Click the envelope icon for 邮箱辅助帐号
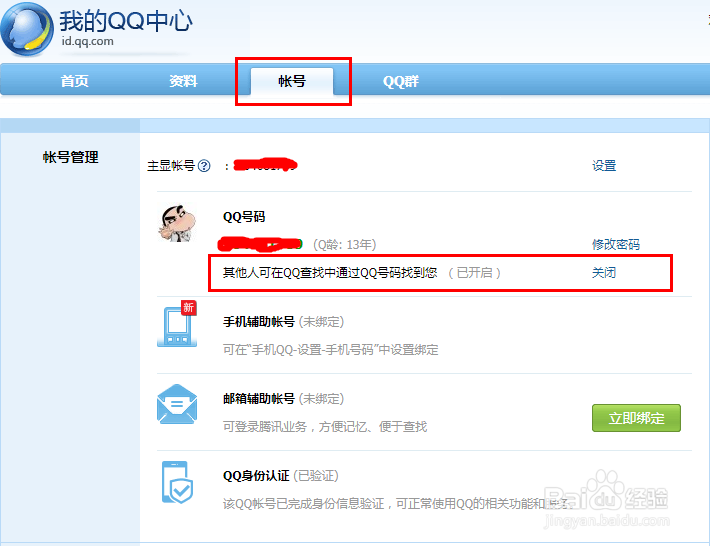 coord(177,404)
